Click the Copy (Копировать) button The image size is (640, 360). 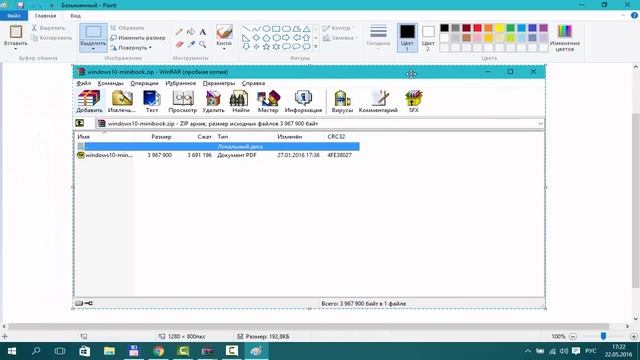click(x=51, y=38)
